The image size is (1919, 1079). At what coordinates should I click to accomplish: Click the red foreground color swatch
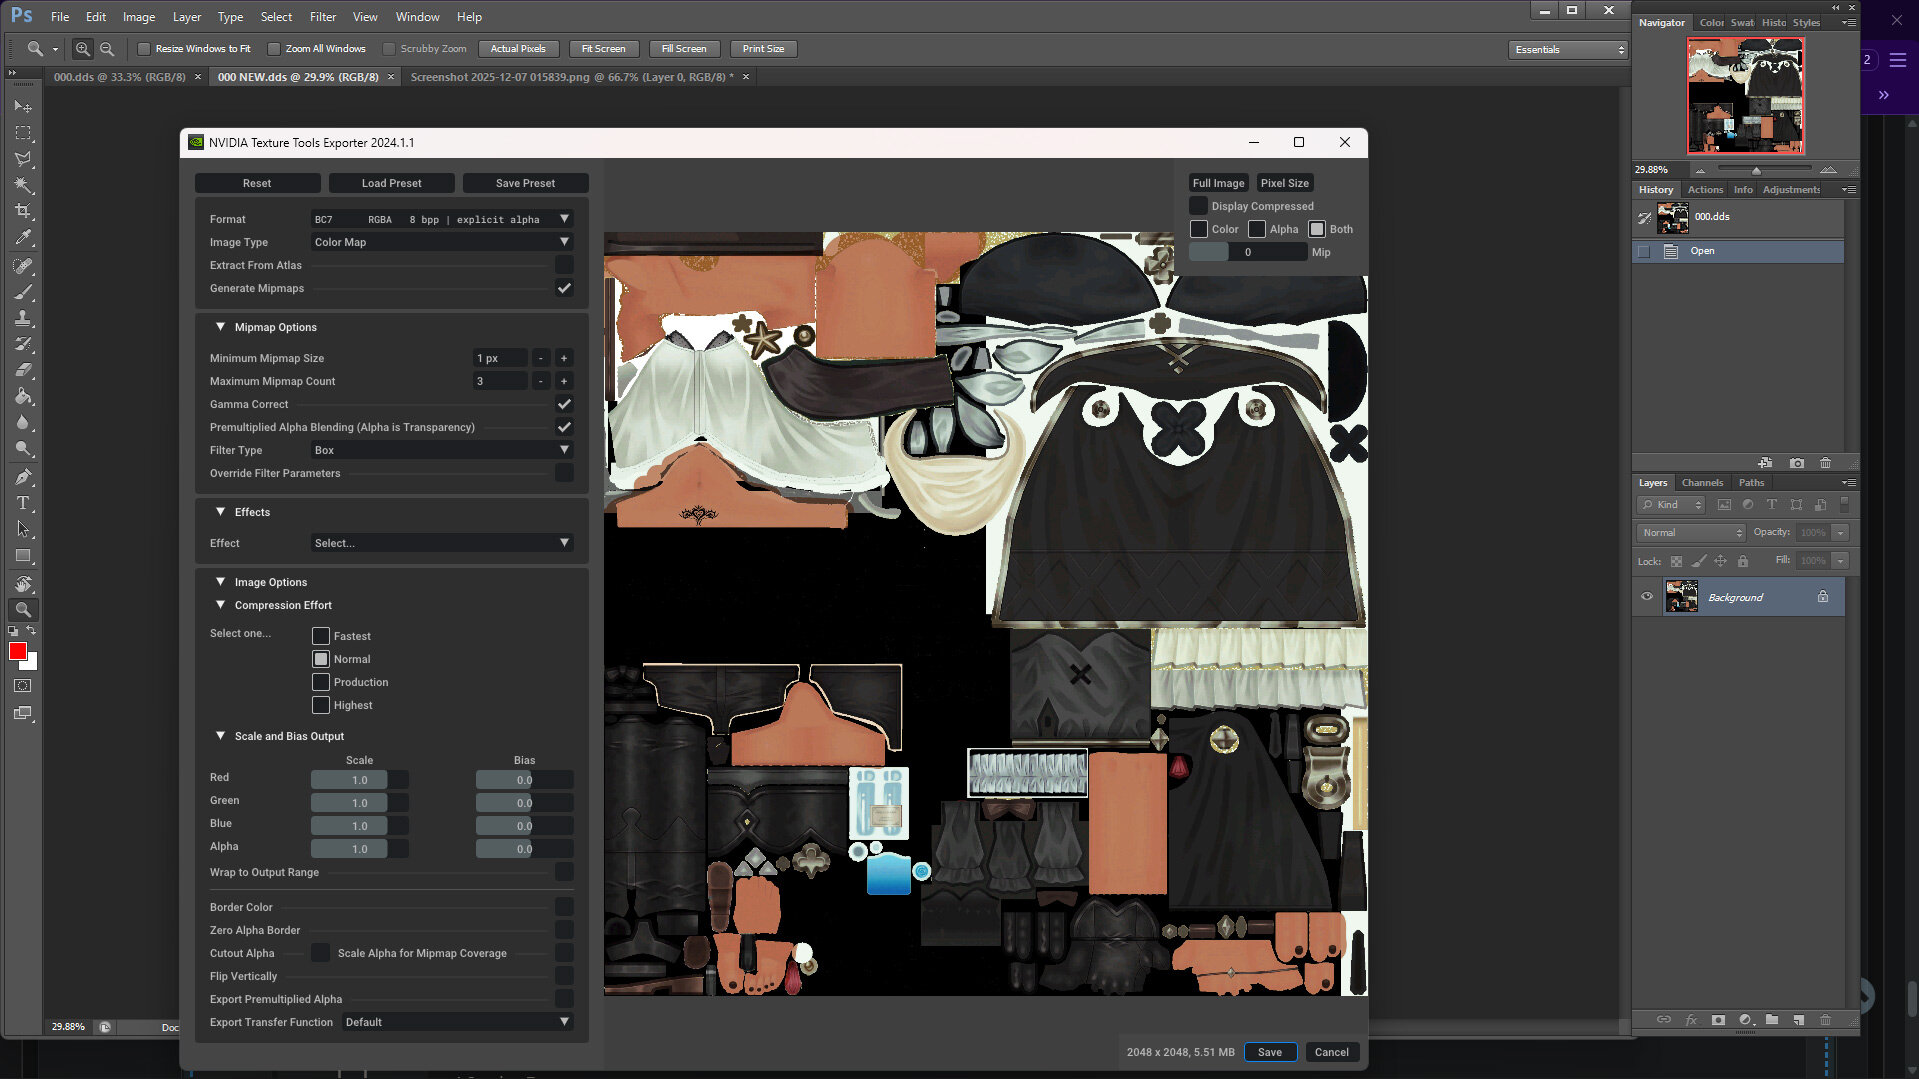click(18, 652)
